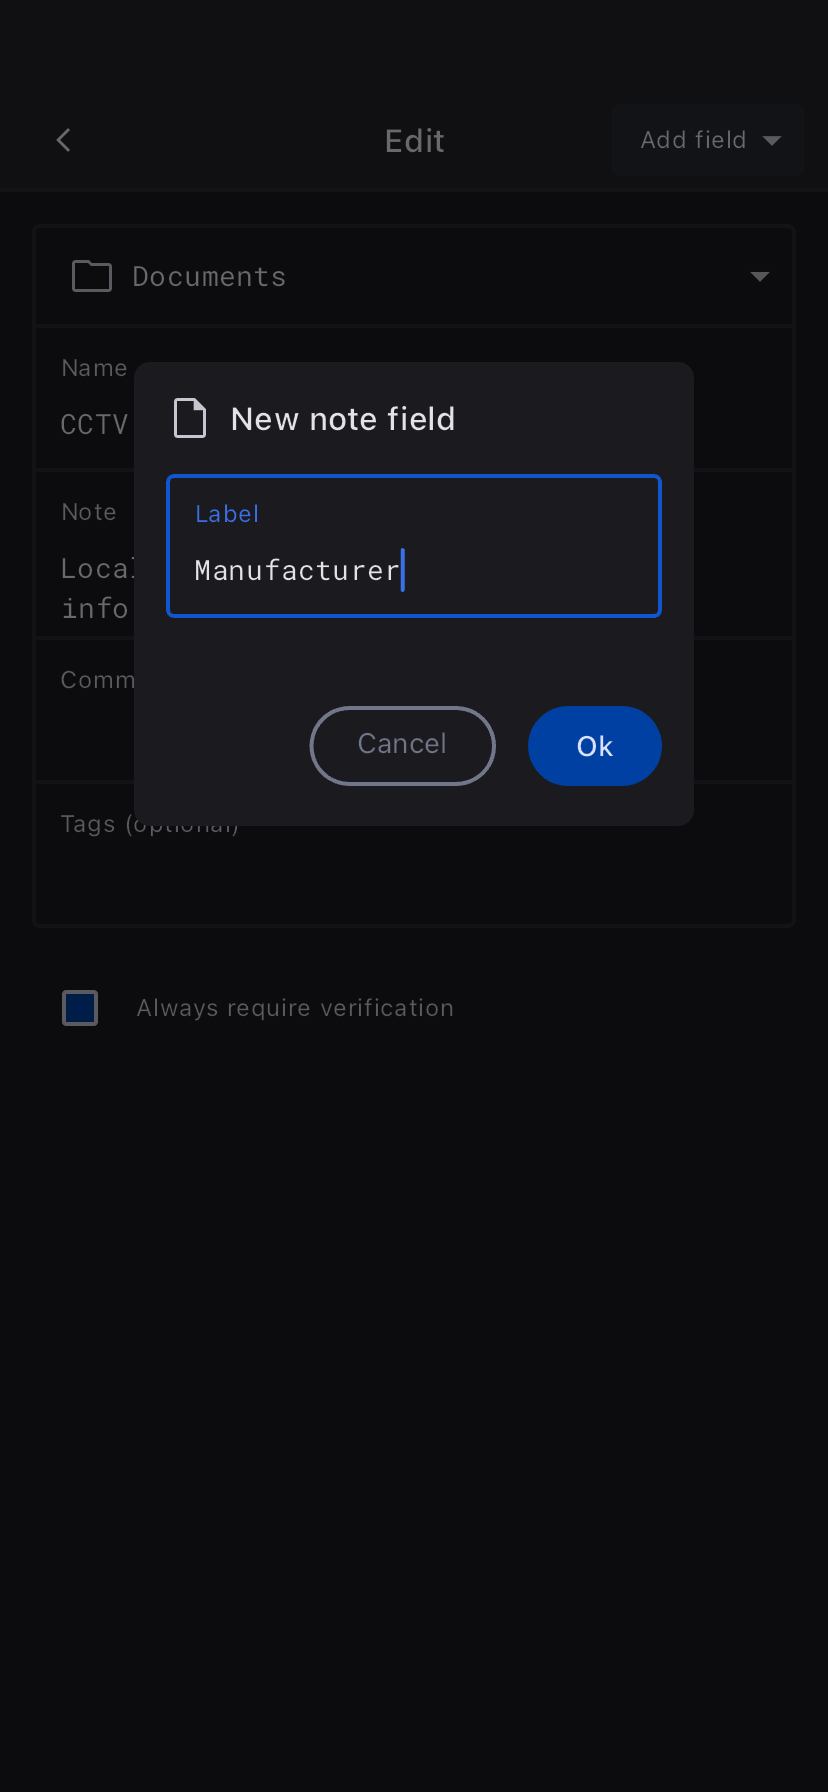This screenshot has width=828, height=1792.
Task: Select the Documents folder name
Action: (x=209, y=276)
